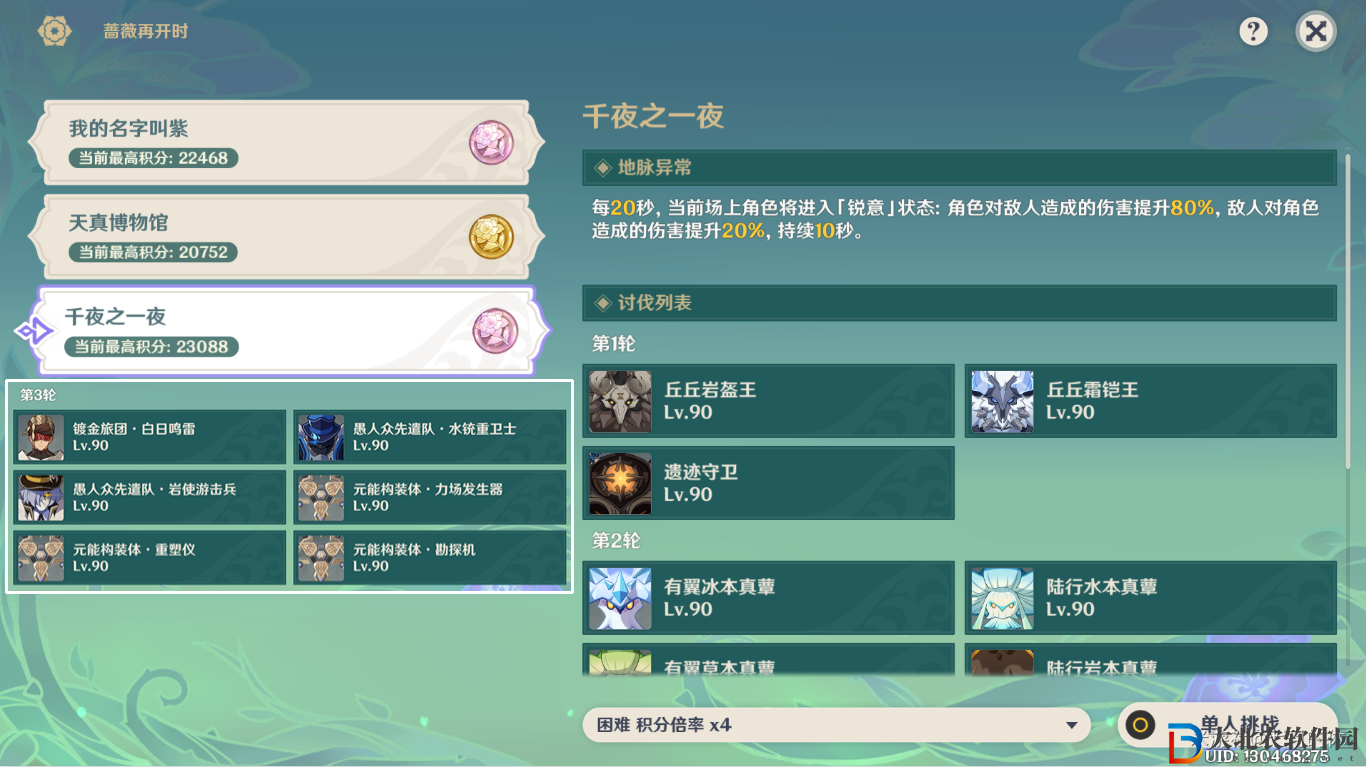Select the 丘丘岩盔王 enemy portrait
Image resolution: width=1366 pixels, height=767 pixels.
coord(620,401)
